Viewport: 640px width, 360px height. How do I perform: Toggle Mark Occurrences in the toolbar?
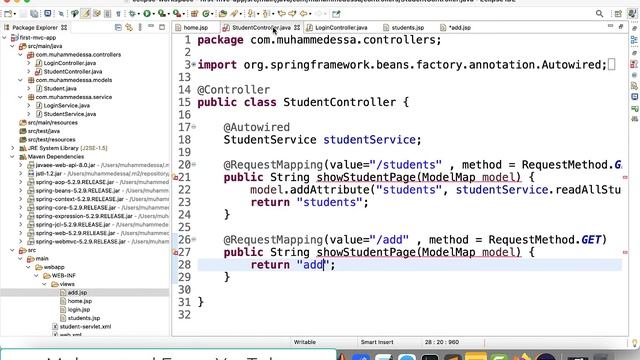pyautogui.click(x=85, y=14)
